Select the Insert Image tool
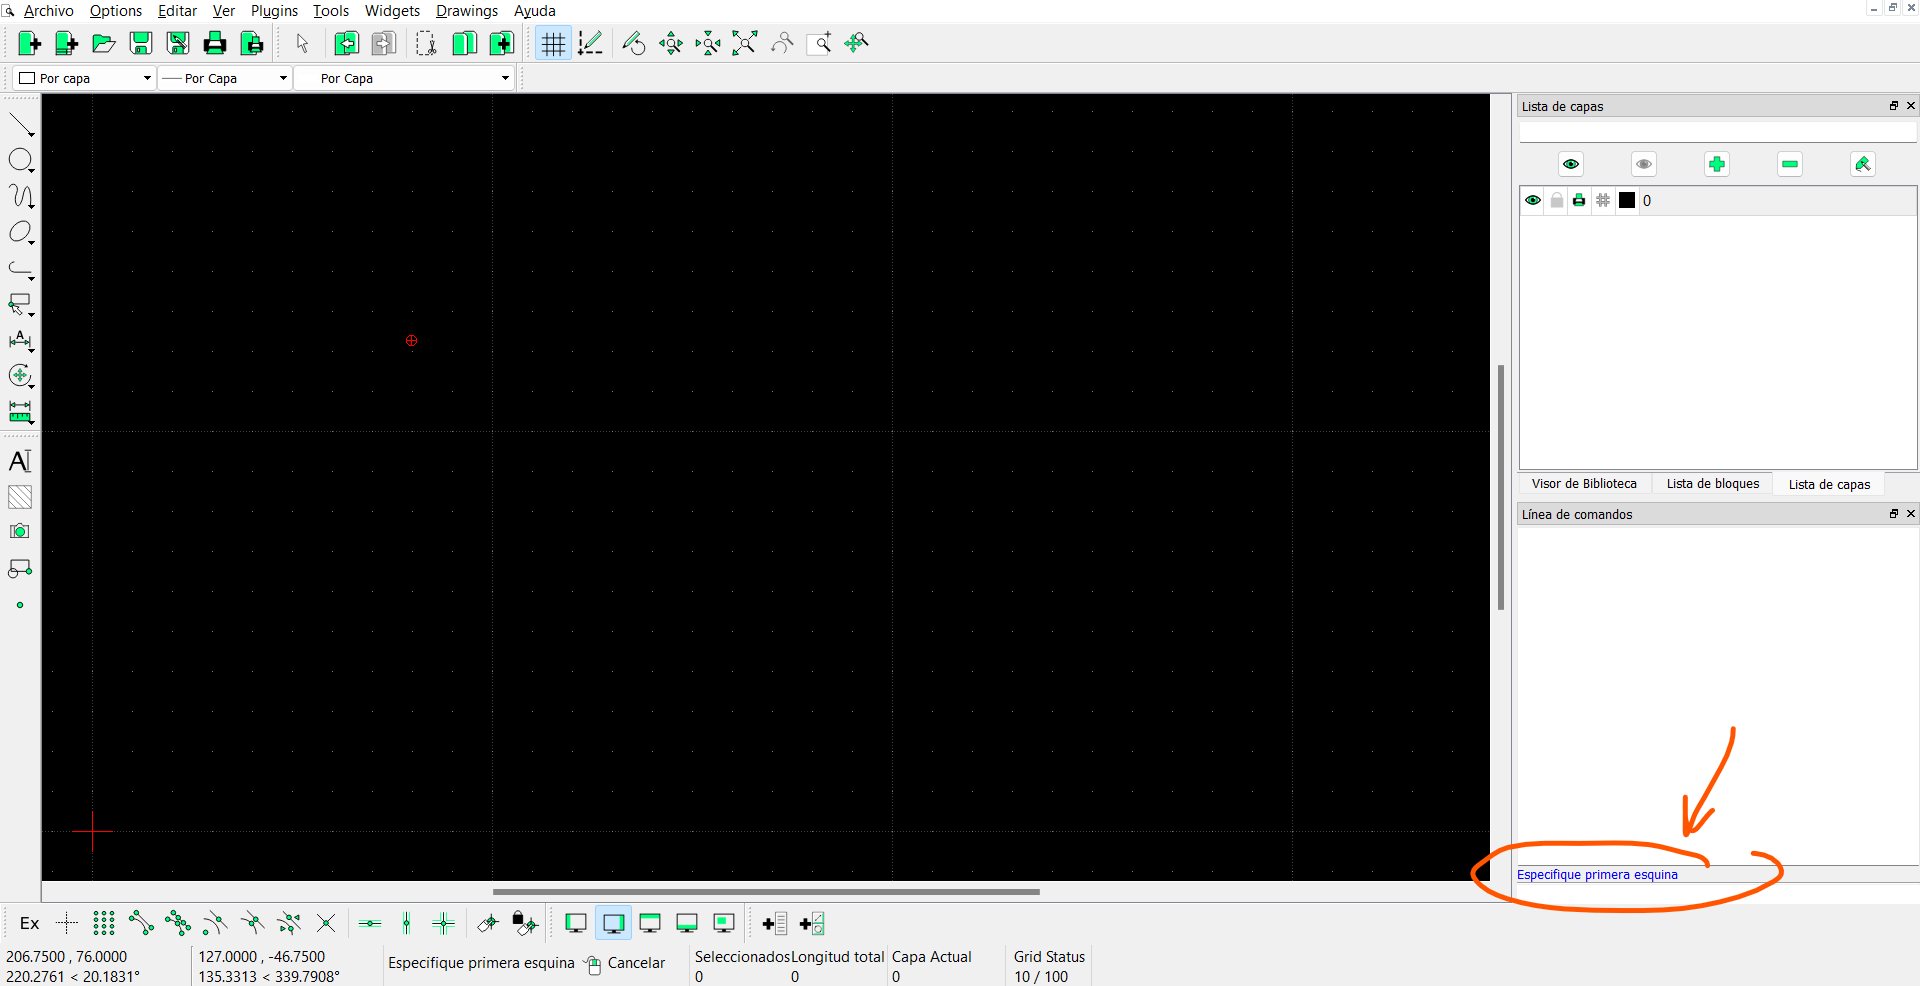Screen dimensions: 1920x986 20,532
